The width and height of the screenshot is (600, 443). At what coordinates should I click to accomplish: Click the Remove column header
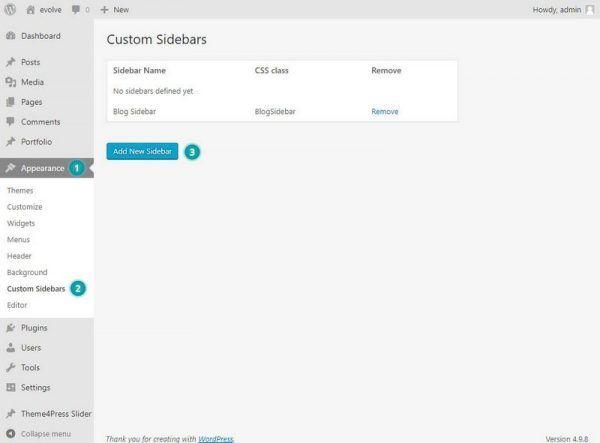coord(386,70)
